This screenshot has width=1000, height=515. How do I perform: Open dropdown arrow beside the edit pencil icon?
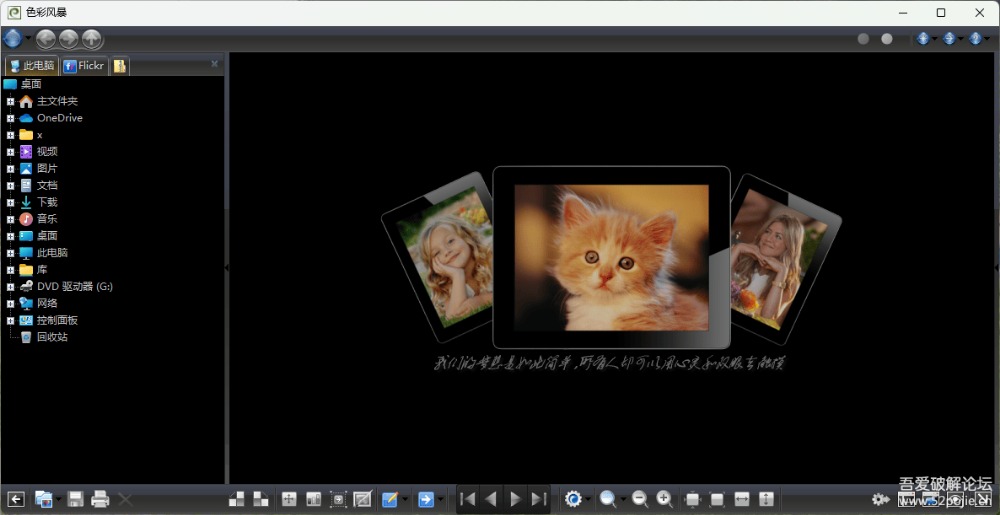pyautogui.click(x=405, y=499)
